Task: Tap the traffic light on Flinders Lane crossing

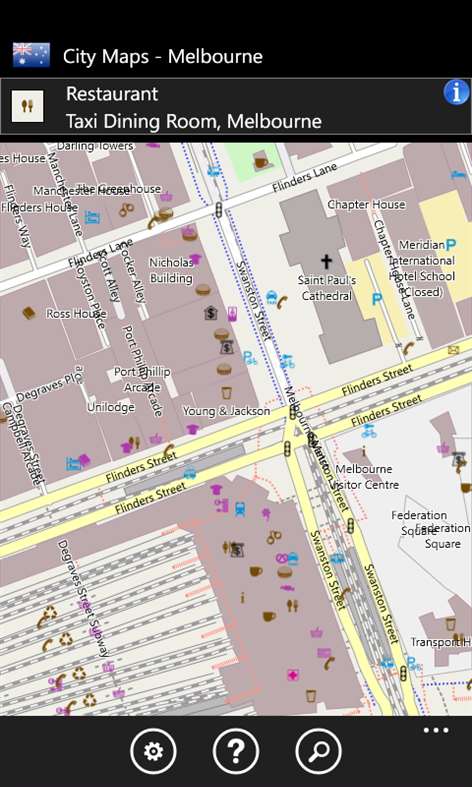Action: [219, 210]
